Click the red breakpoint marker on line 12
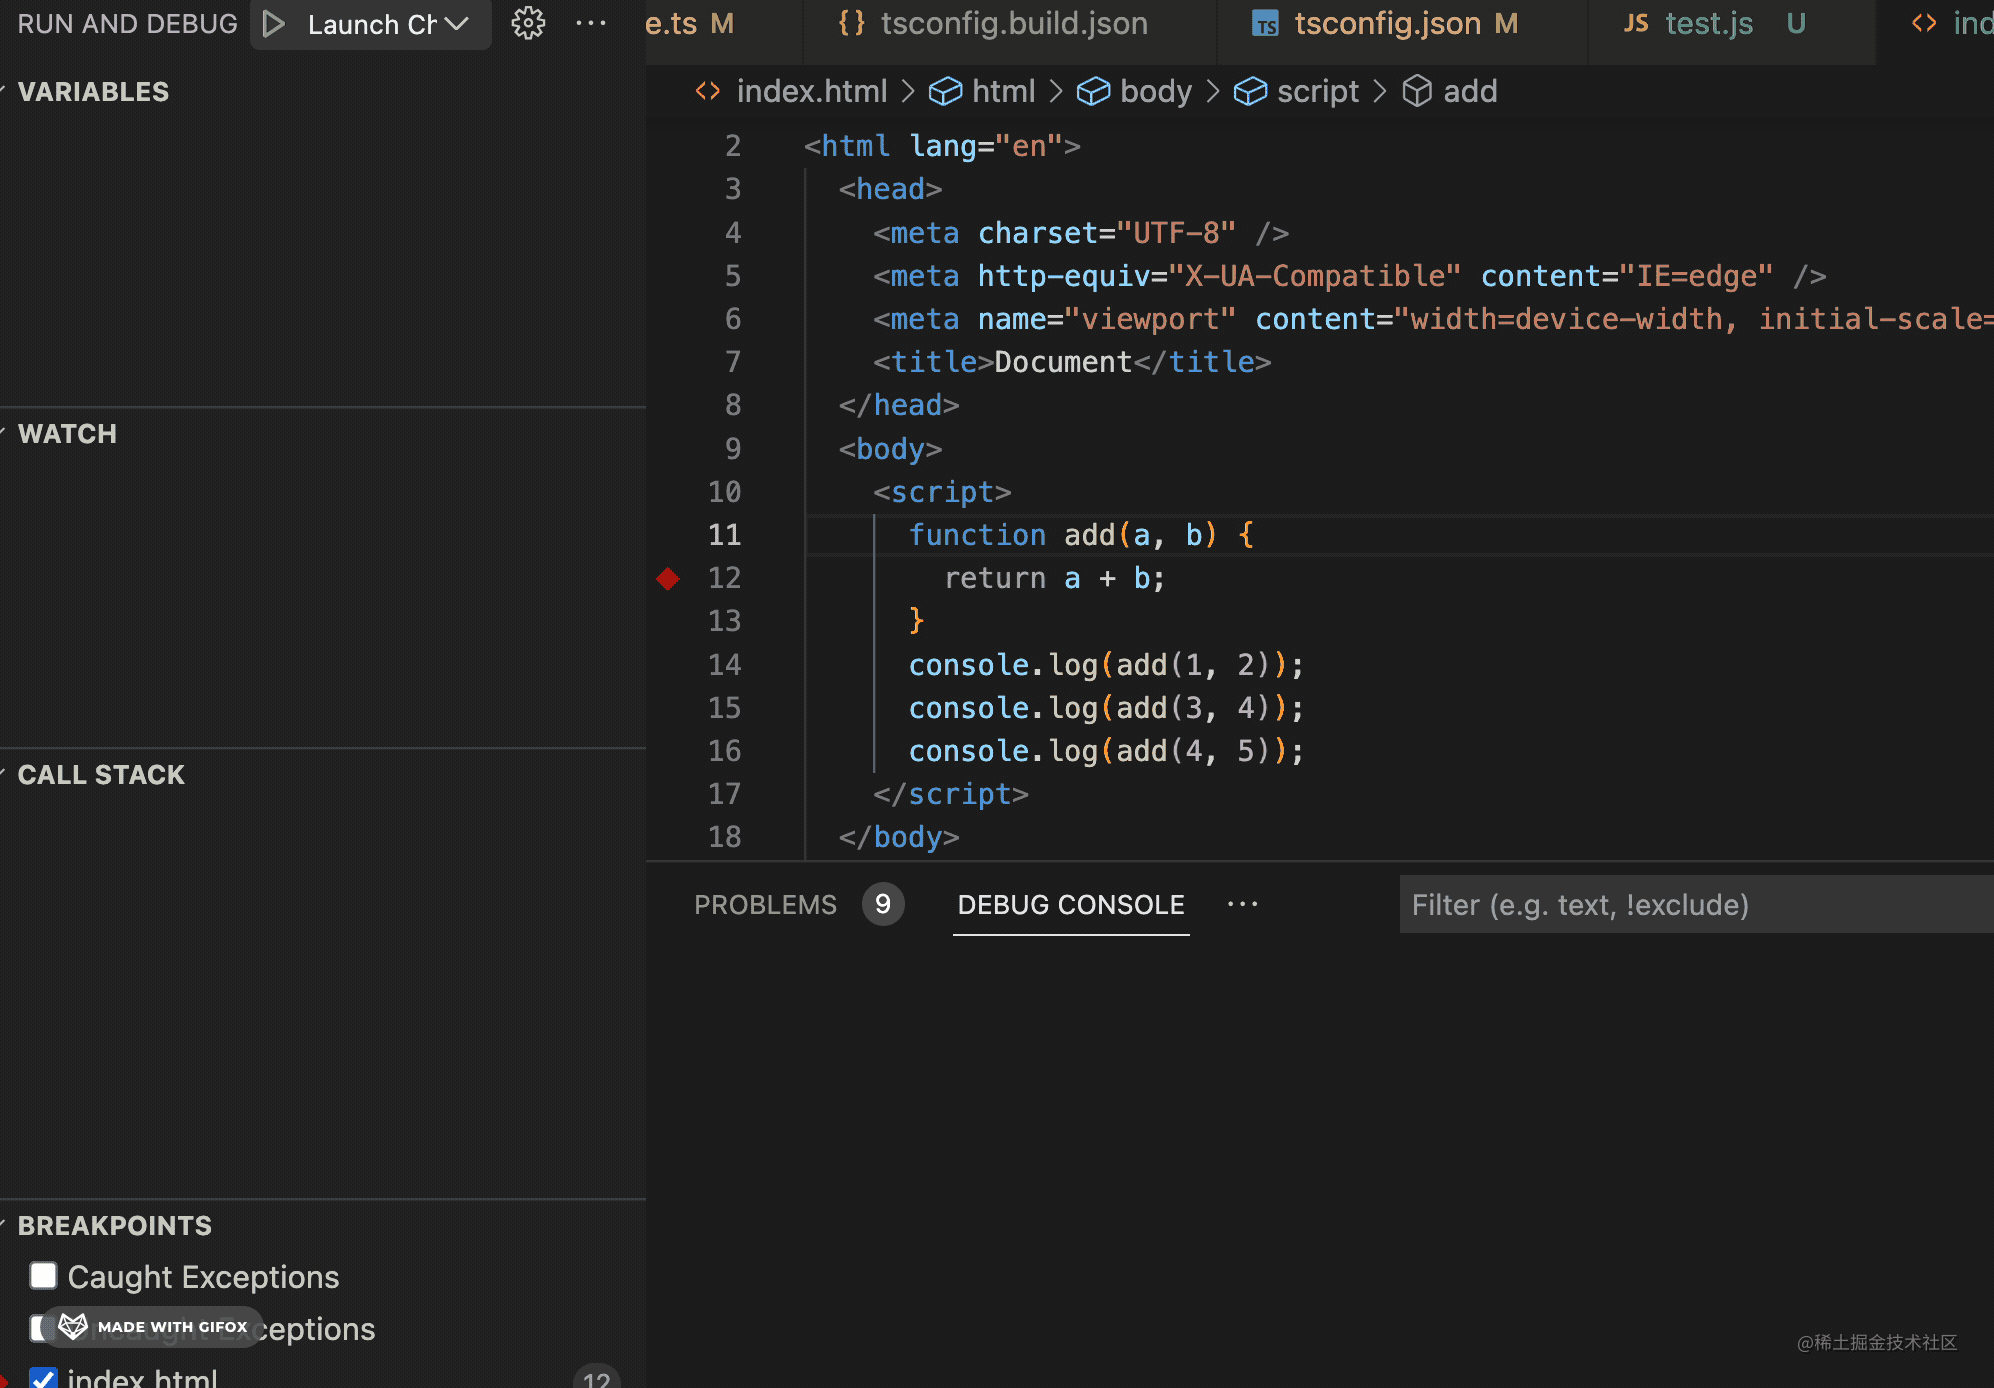 tap(668, 578)
